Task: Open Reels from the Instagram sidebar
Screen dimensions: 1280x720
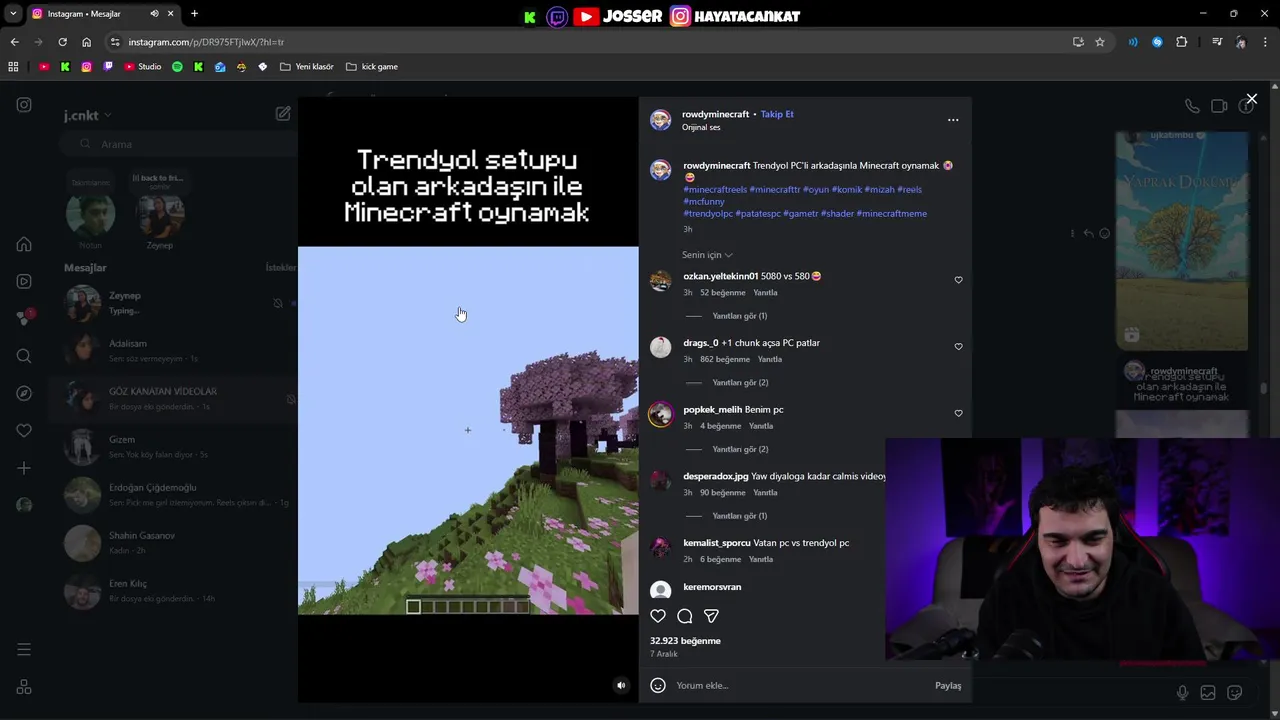Action: pyautogui.click(x=24, y=281)
